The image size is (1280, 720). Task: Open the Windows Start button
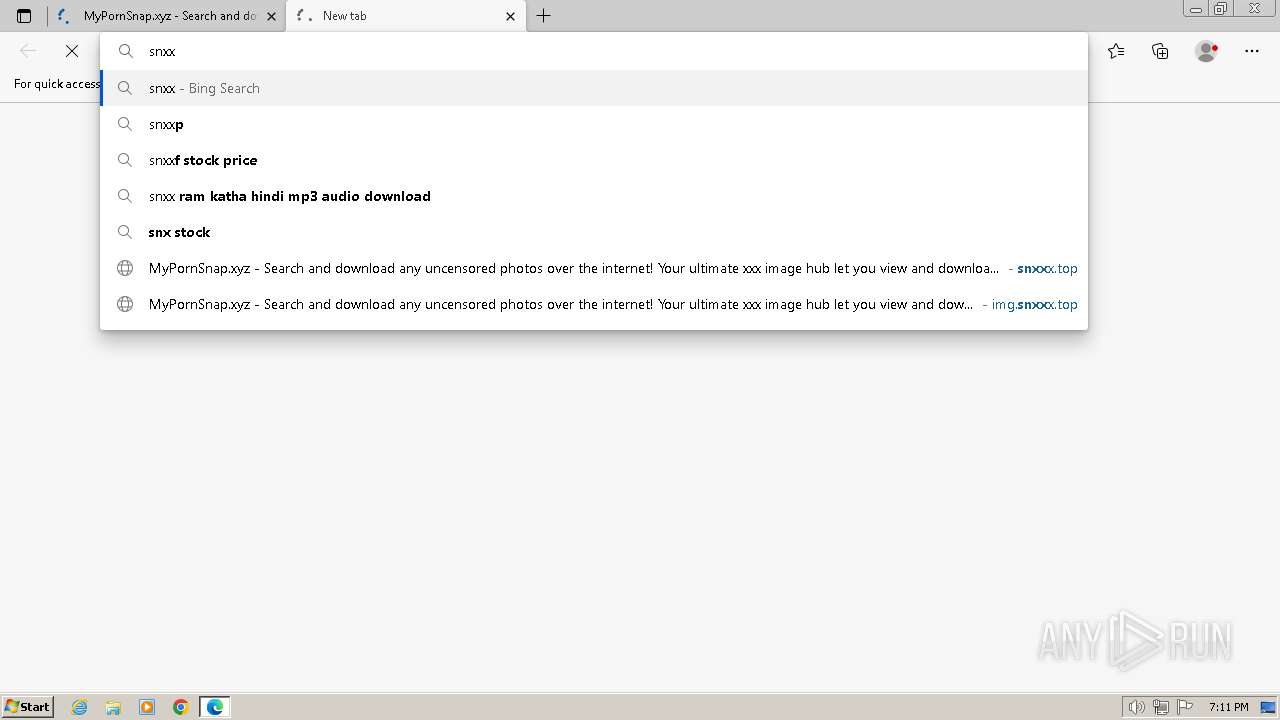(x=27, y=707)
